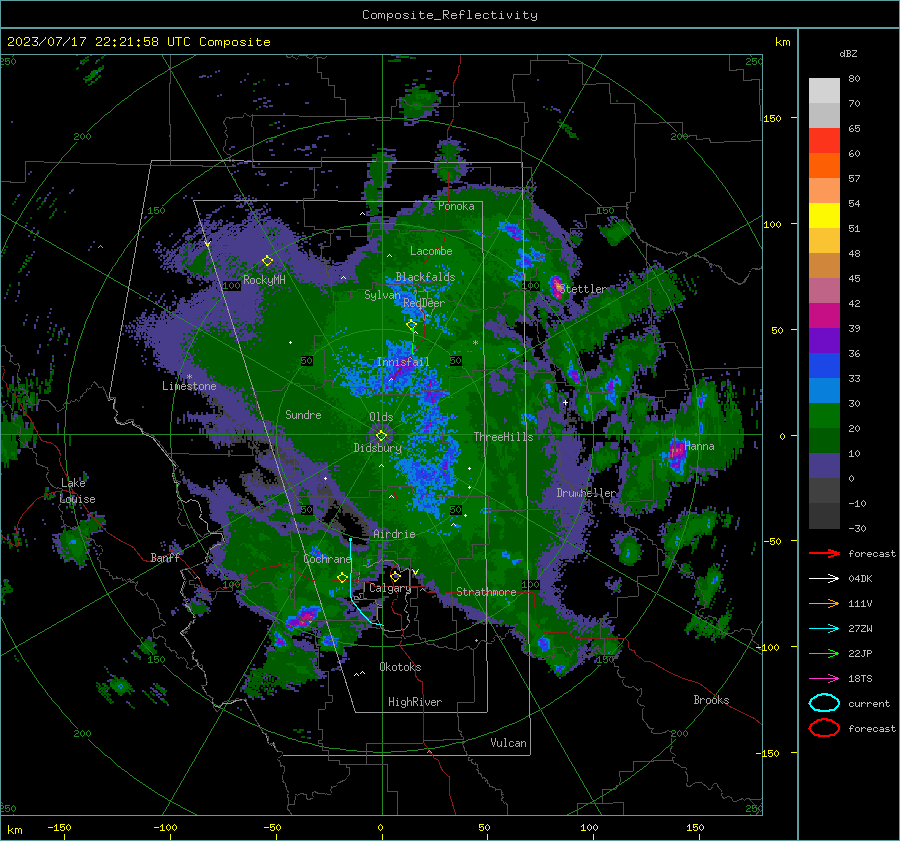
Task: Click the dBZ legend heading
Action: point(848,53)
